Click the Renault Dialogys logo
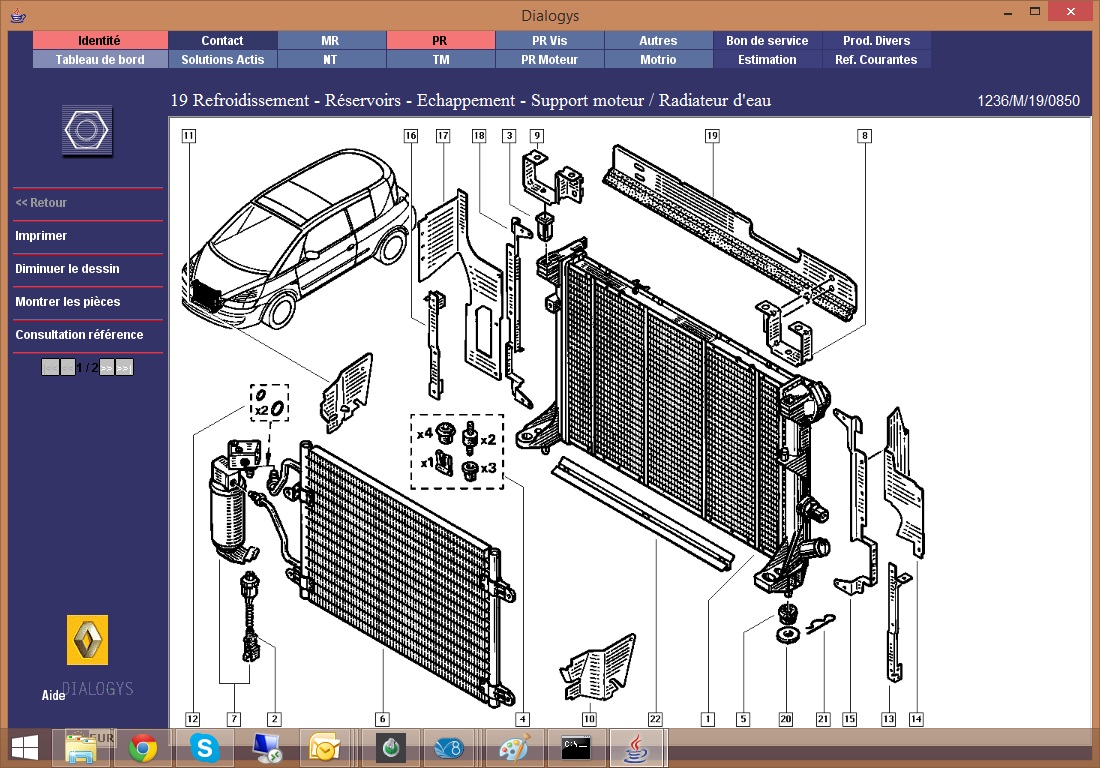The width and height of the screenshot is (1100, 768). (x=87, y=640)
